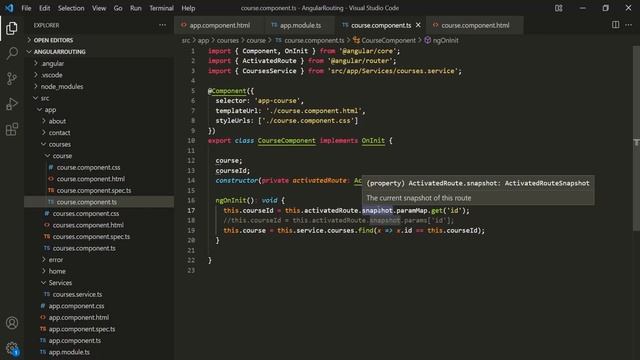Open courses.component.spec.ts file
The width and height of the screenshot is (640, 360).
pos(99,237)
